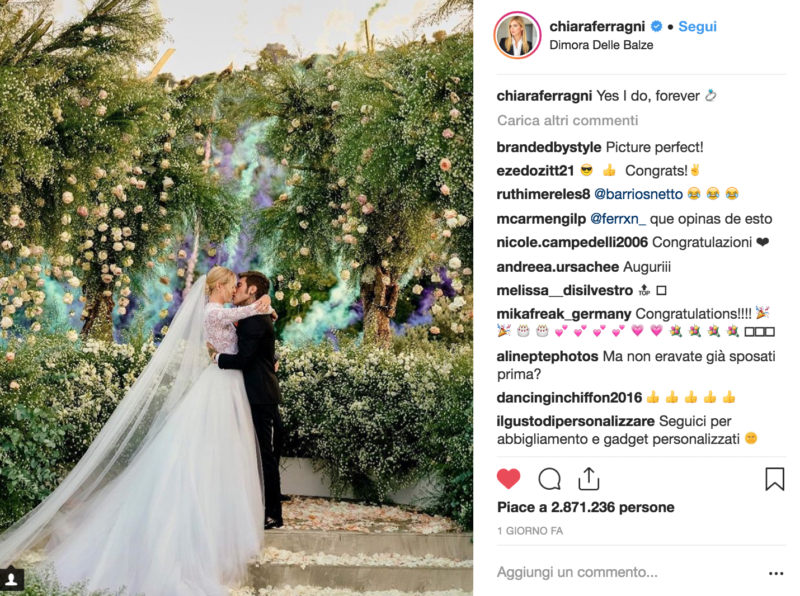Viewport: 800px width, 596px height.
Task: Open brandedbystyle commenter profile
Action: 548,147
